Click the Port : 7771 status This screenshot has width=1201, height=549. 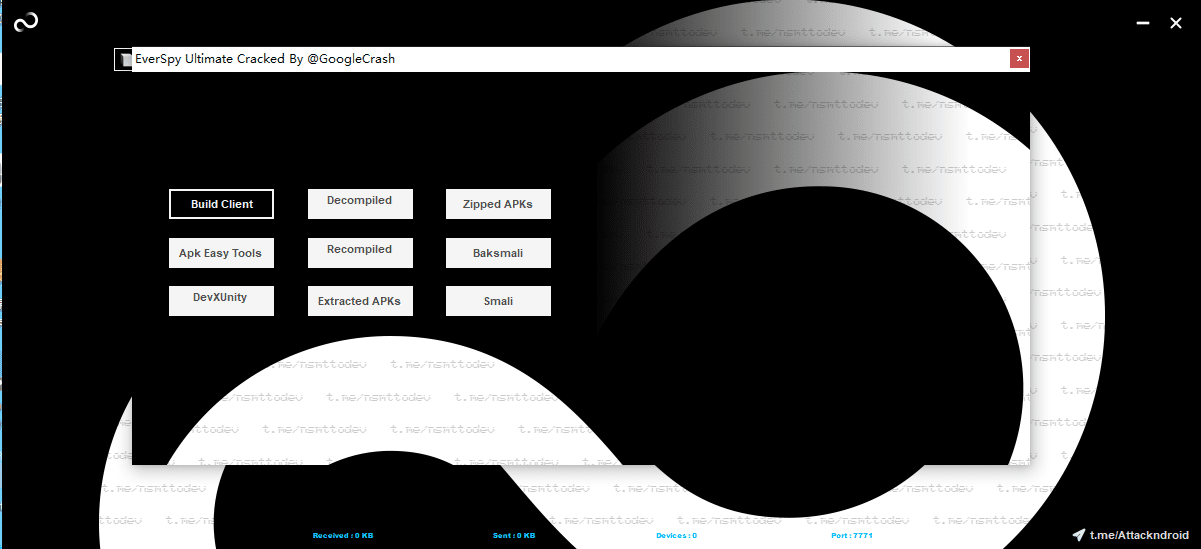point(852,536)
